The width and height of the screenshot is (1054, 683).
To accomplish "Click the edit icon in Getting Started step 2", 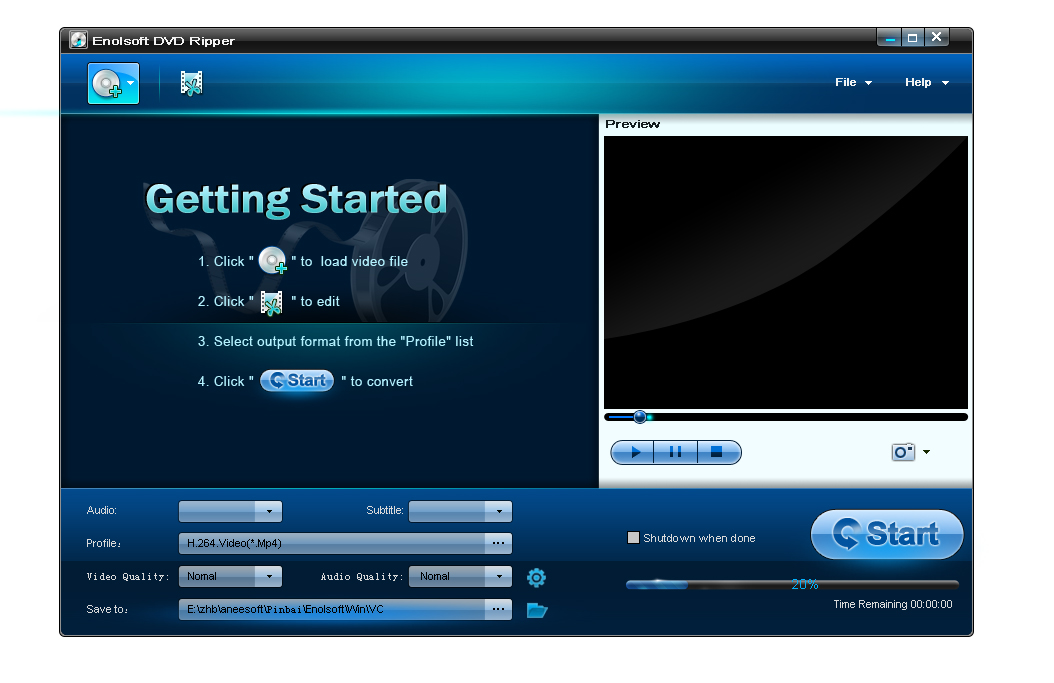I will (x=272, y=303).
